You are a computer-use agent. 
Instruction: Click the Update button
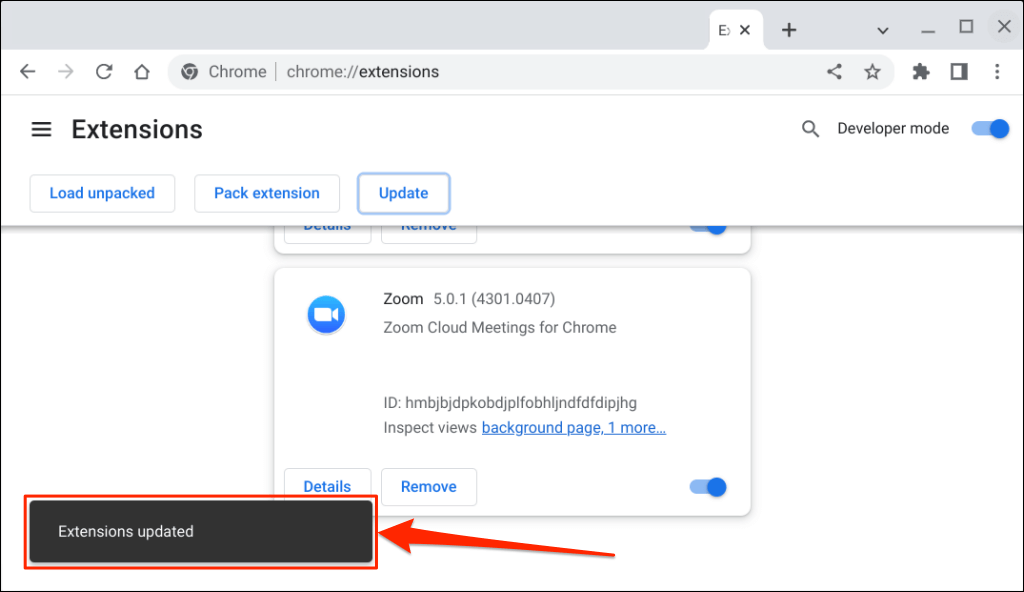404,193
